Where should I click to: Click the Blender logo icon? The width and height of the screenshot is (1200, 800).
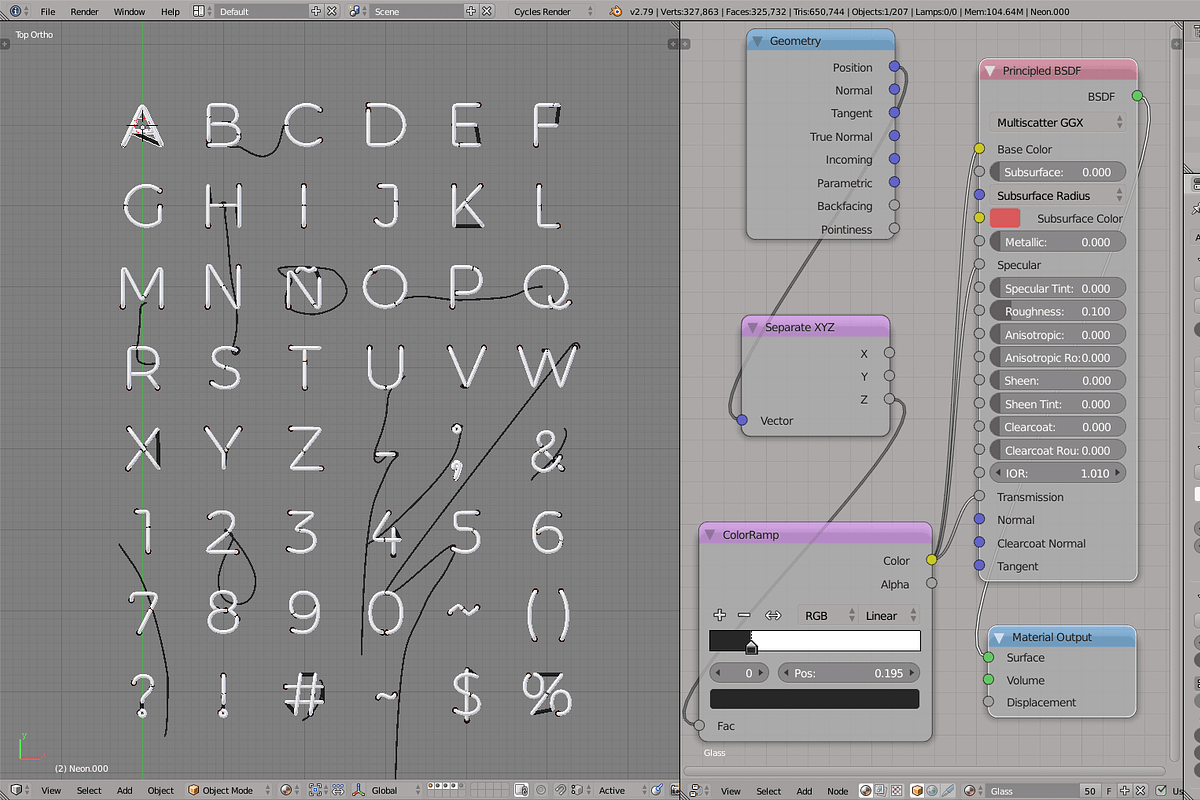(618, 11)
